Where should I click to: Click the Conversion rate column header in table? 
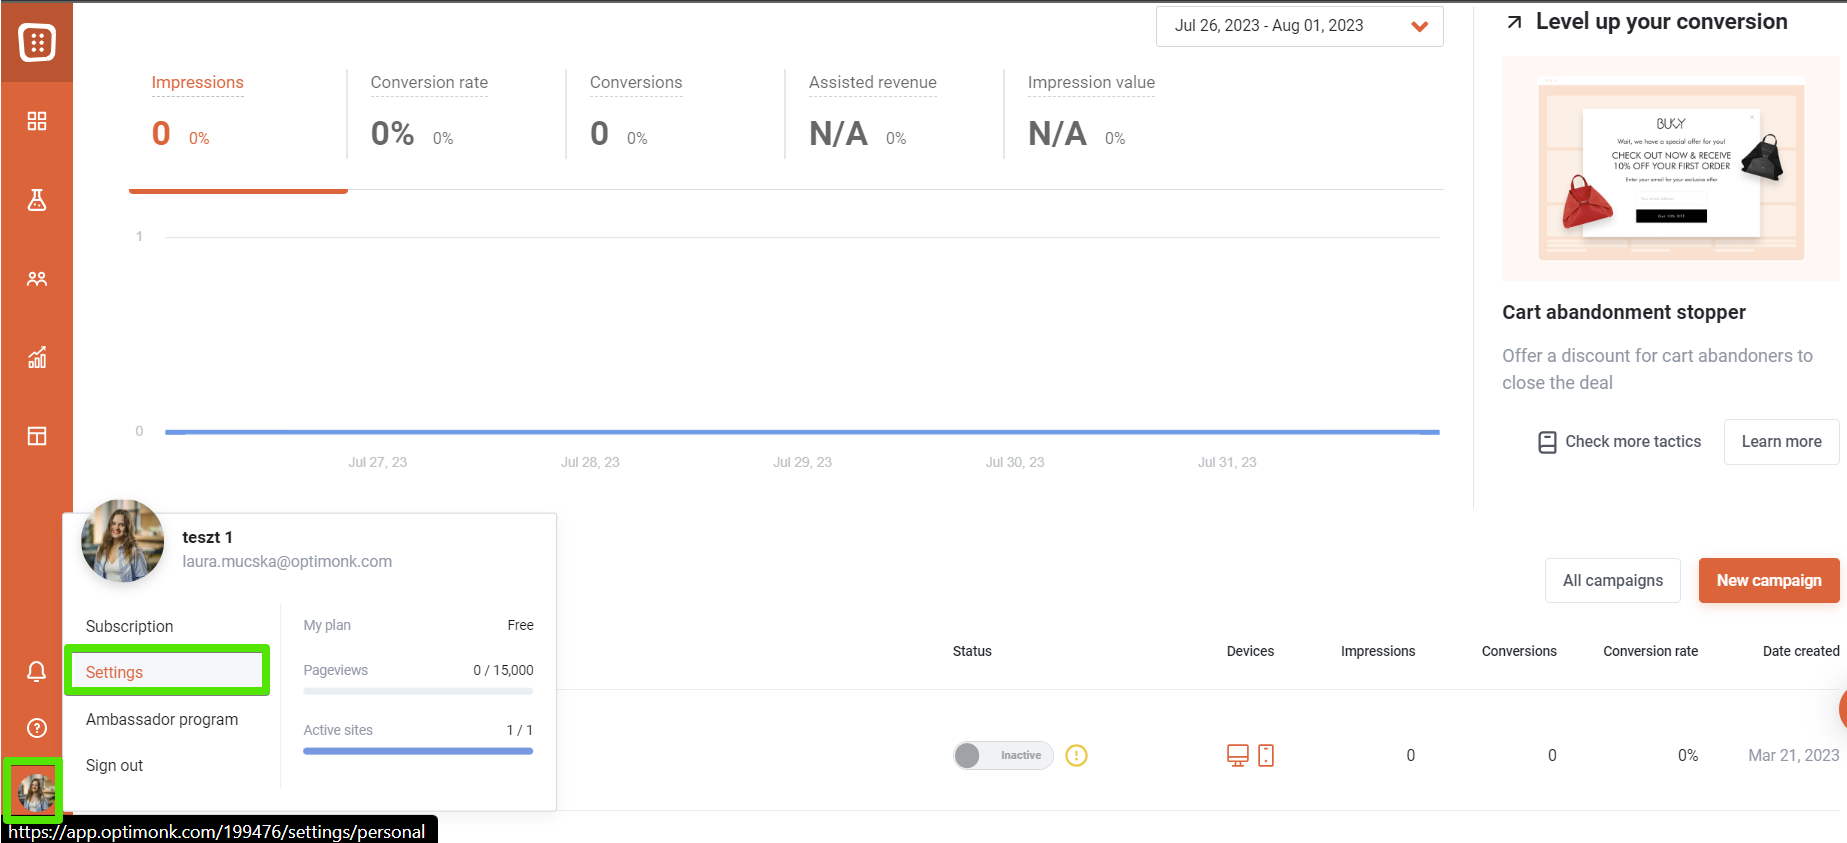click(1650, 651)
